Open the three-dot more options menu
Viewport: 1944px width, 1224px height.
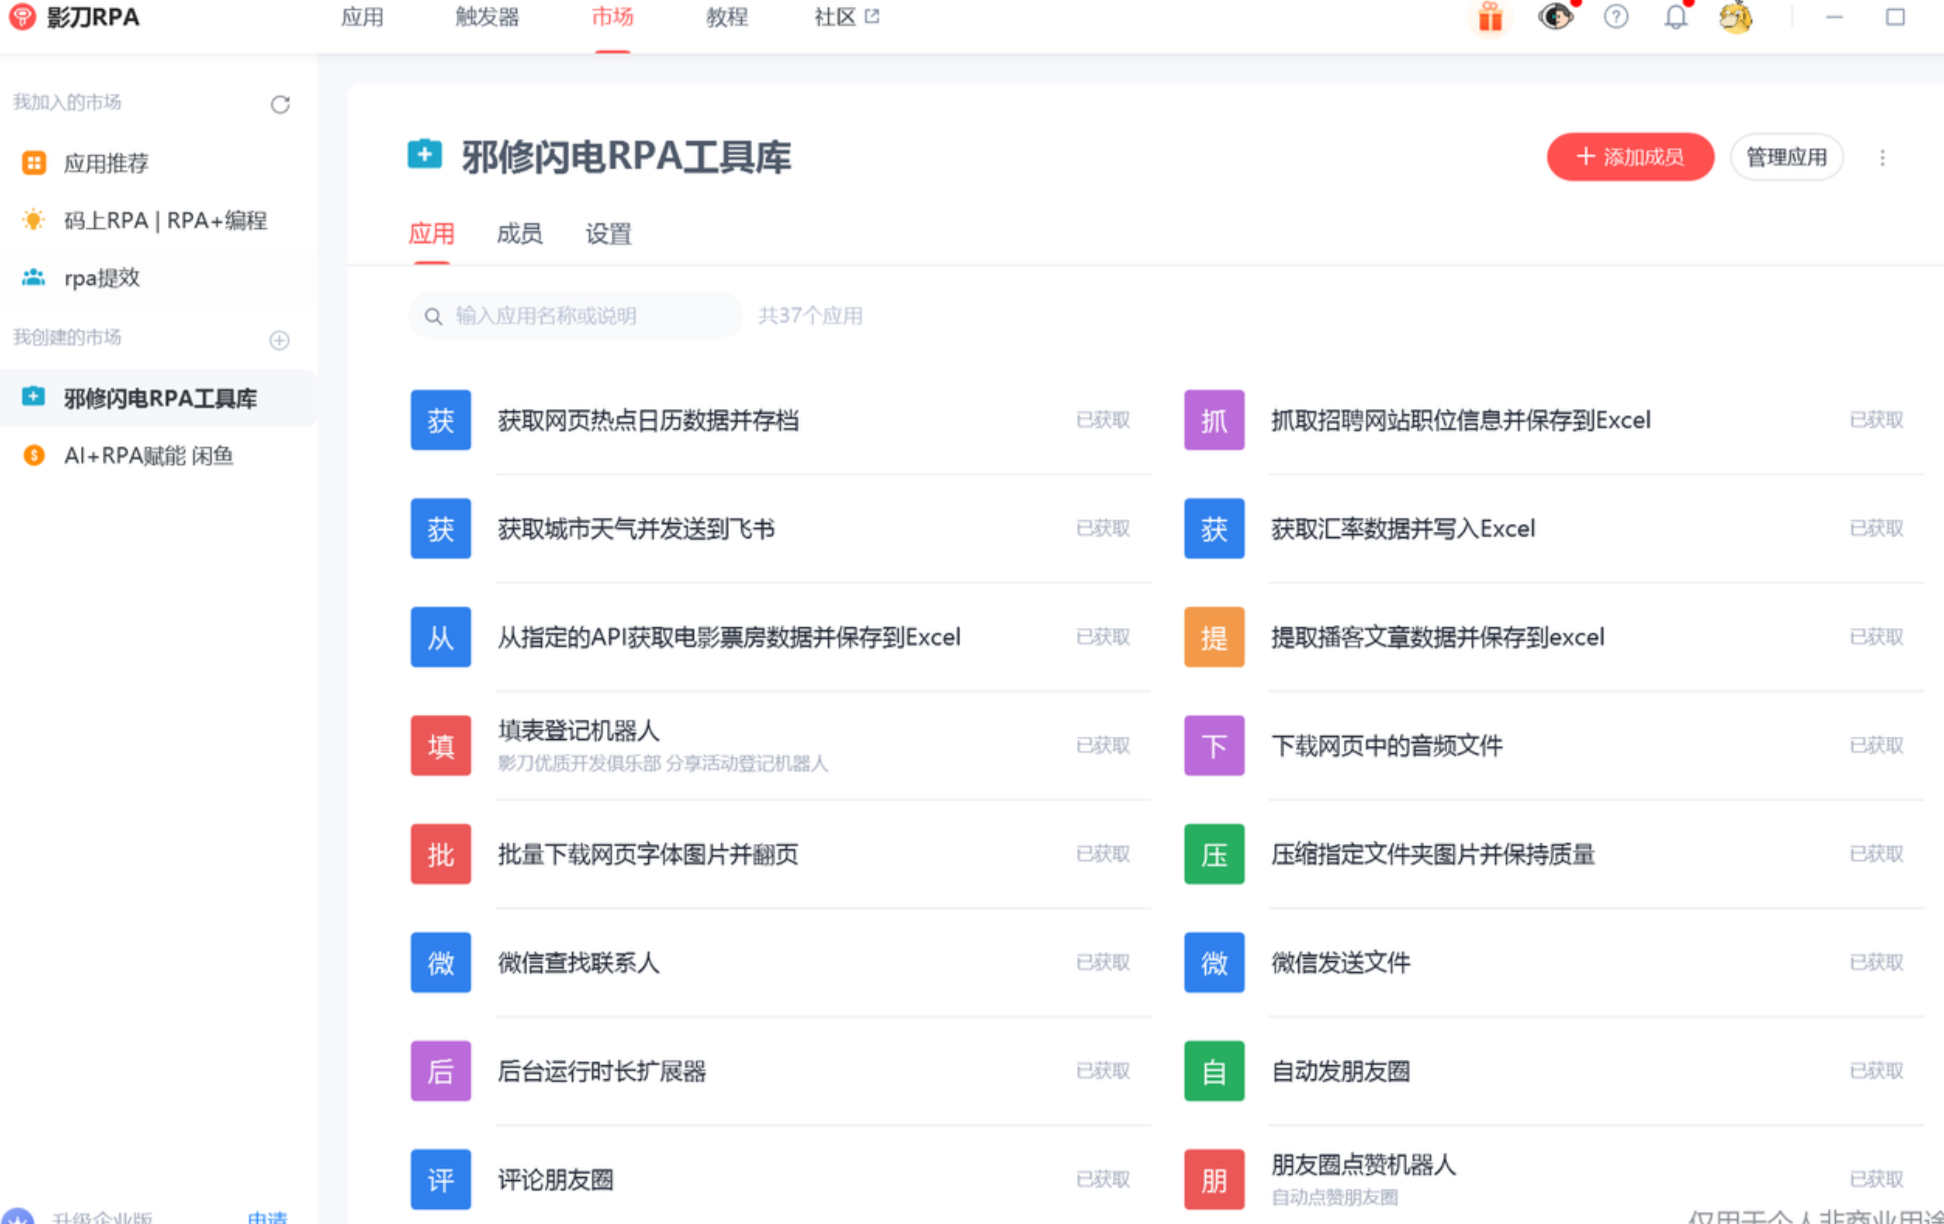coord(1882,158)
